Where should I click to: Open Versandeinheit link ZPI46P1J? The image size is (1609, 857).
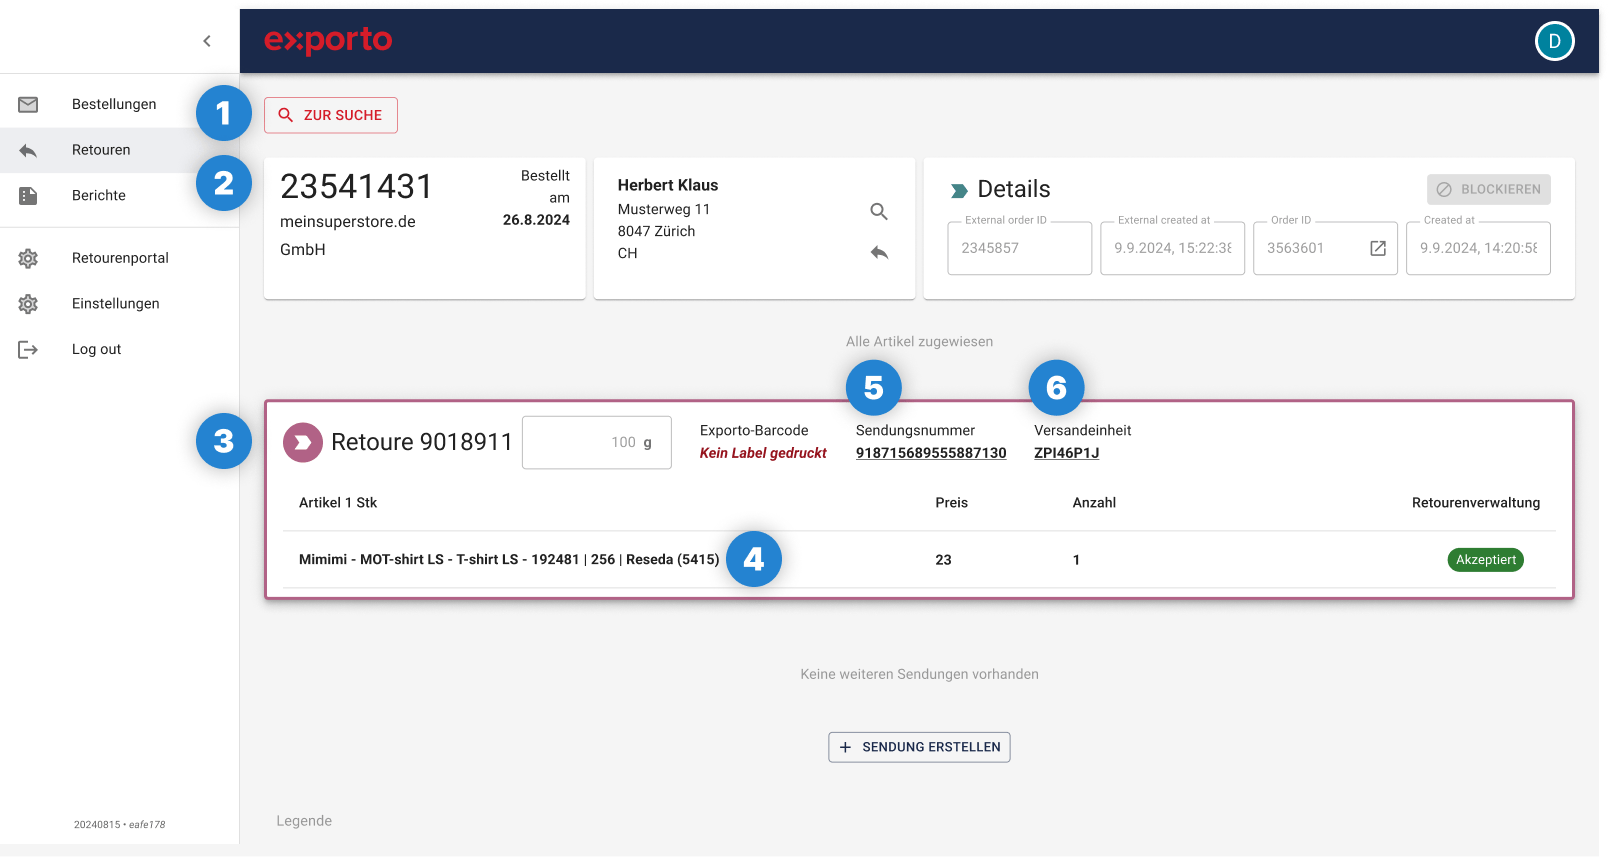click(1067, 453)
